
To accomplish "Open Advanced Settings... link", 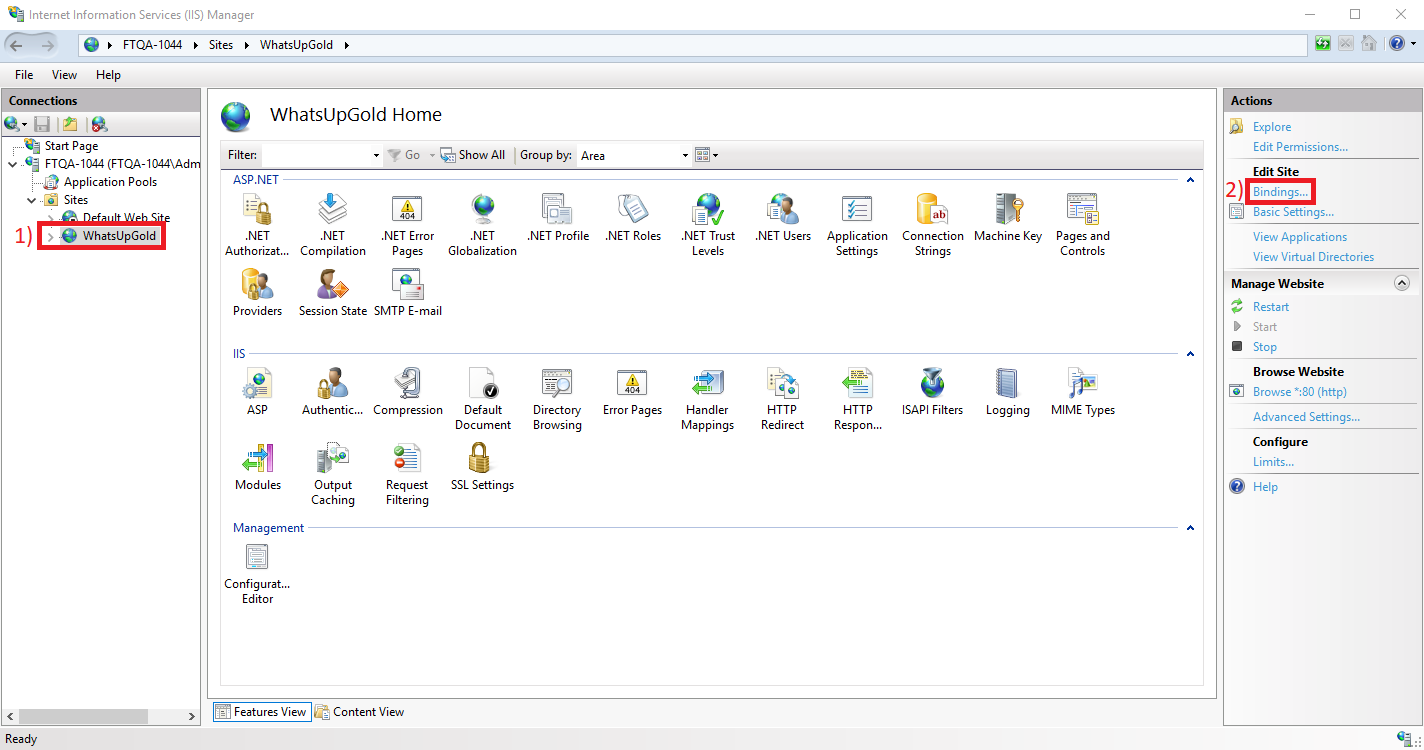I will pos(1306,417).
